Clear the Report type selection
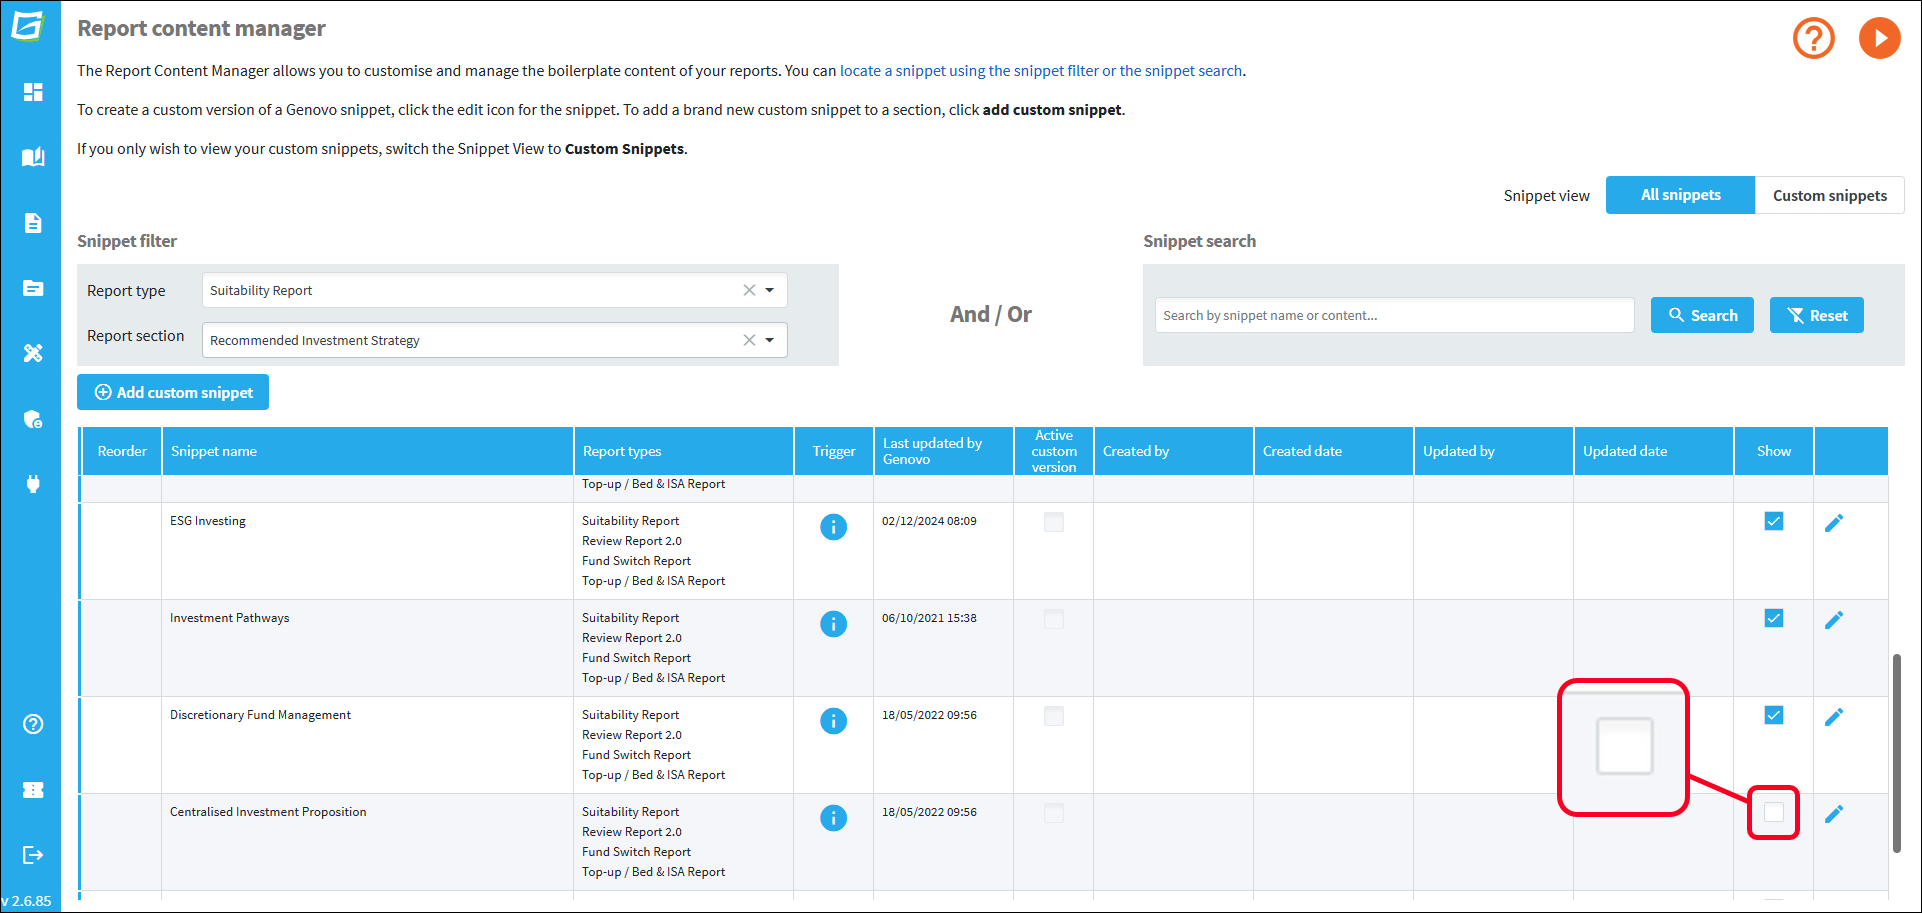The image size is (1922, 913). 749,290
